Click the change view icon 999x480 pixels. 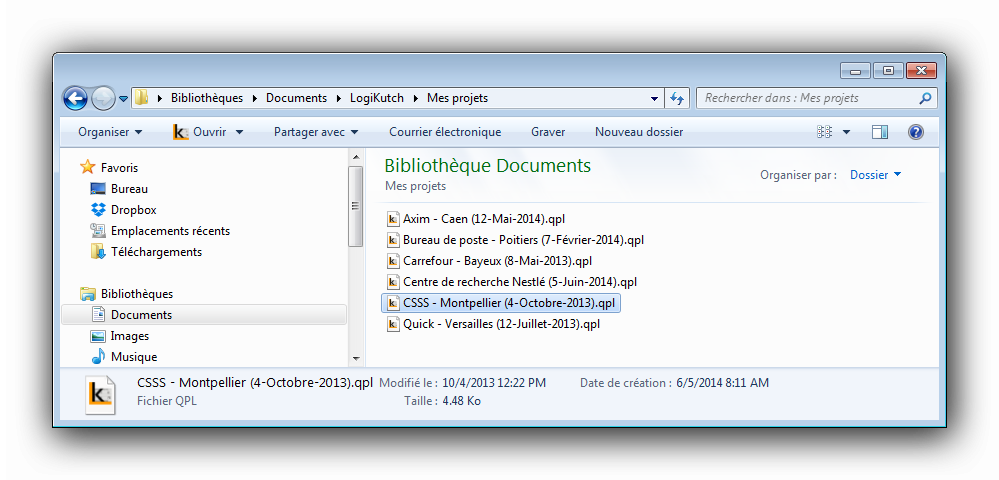click(x=824, y=132)
